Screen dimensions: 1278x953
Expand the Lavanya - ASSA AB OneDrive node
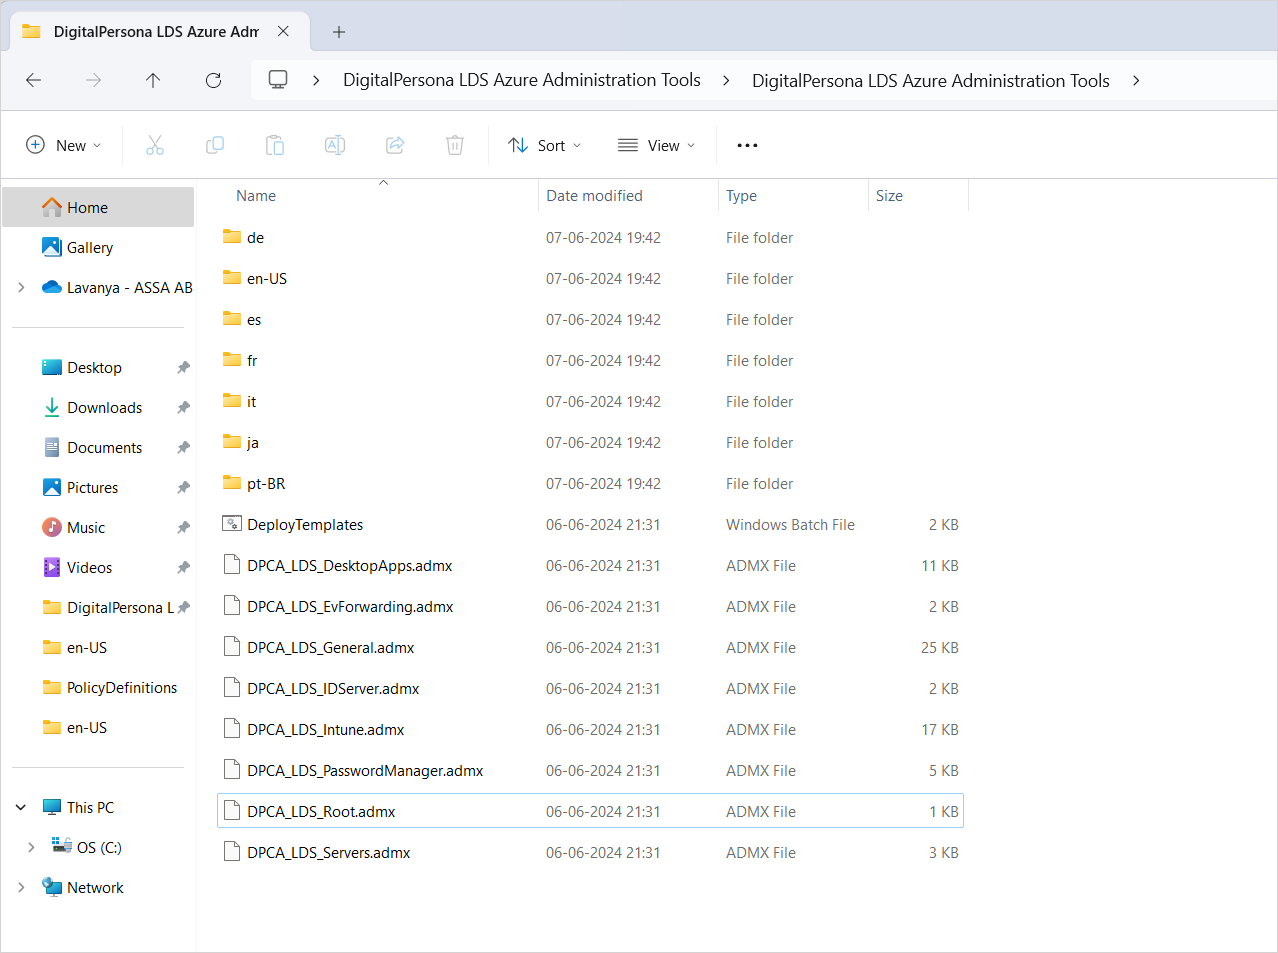(21, 287)
